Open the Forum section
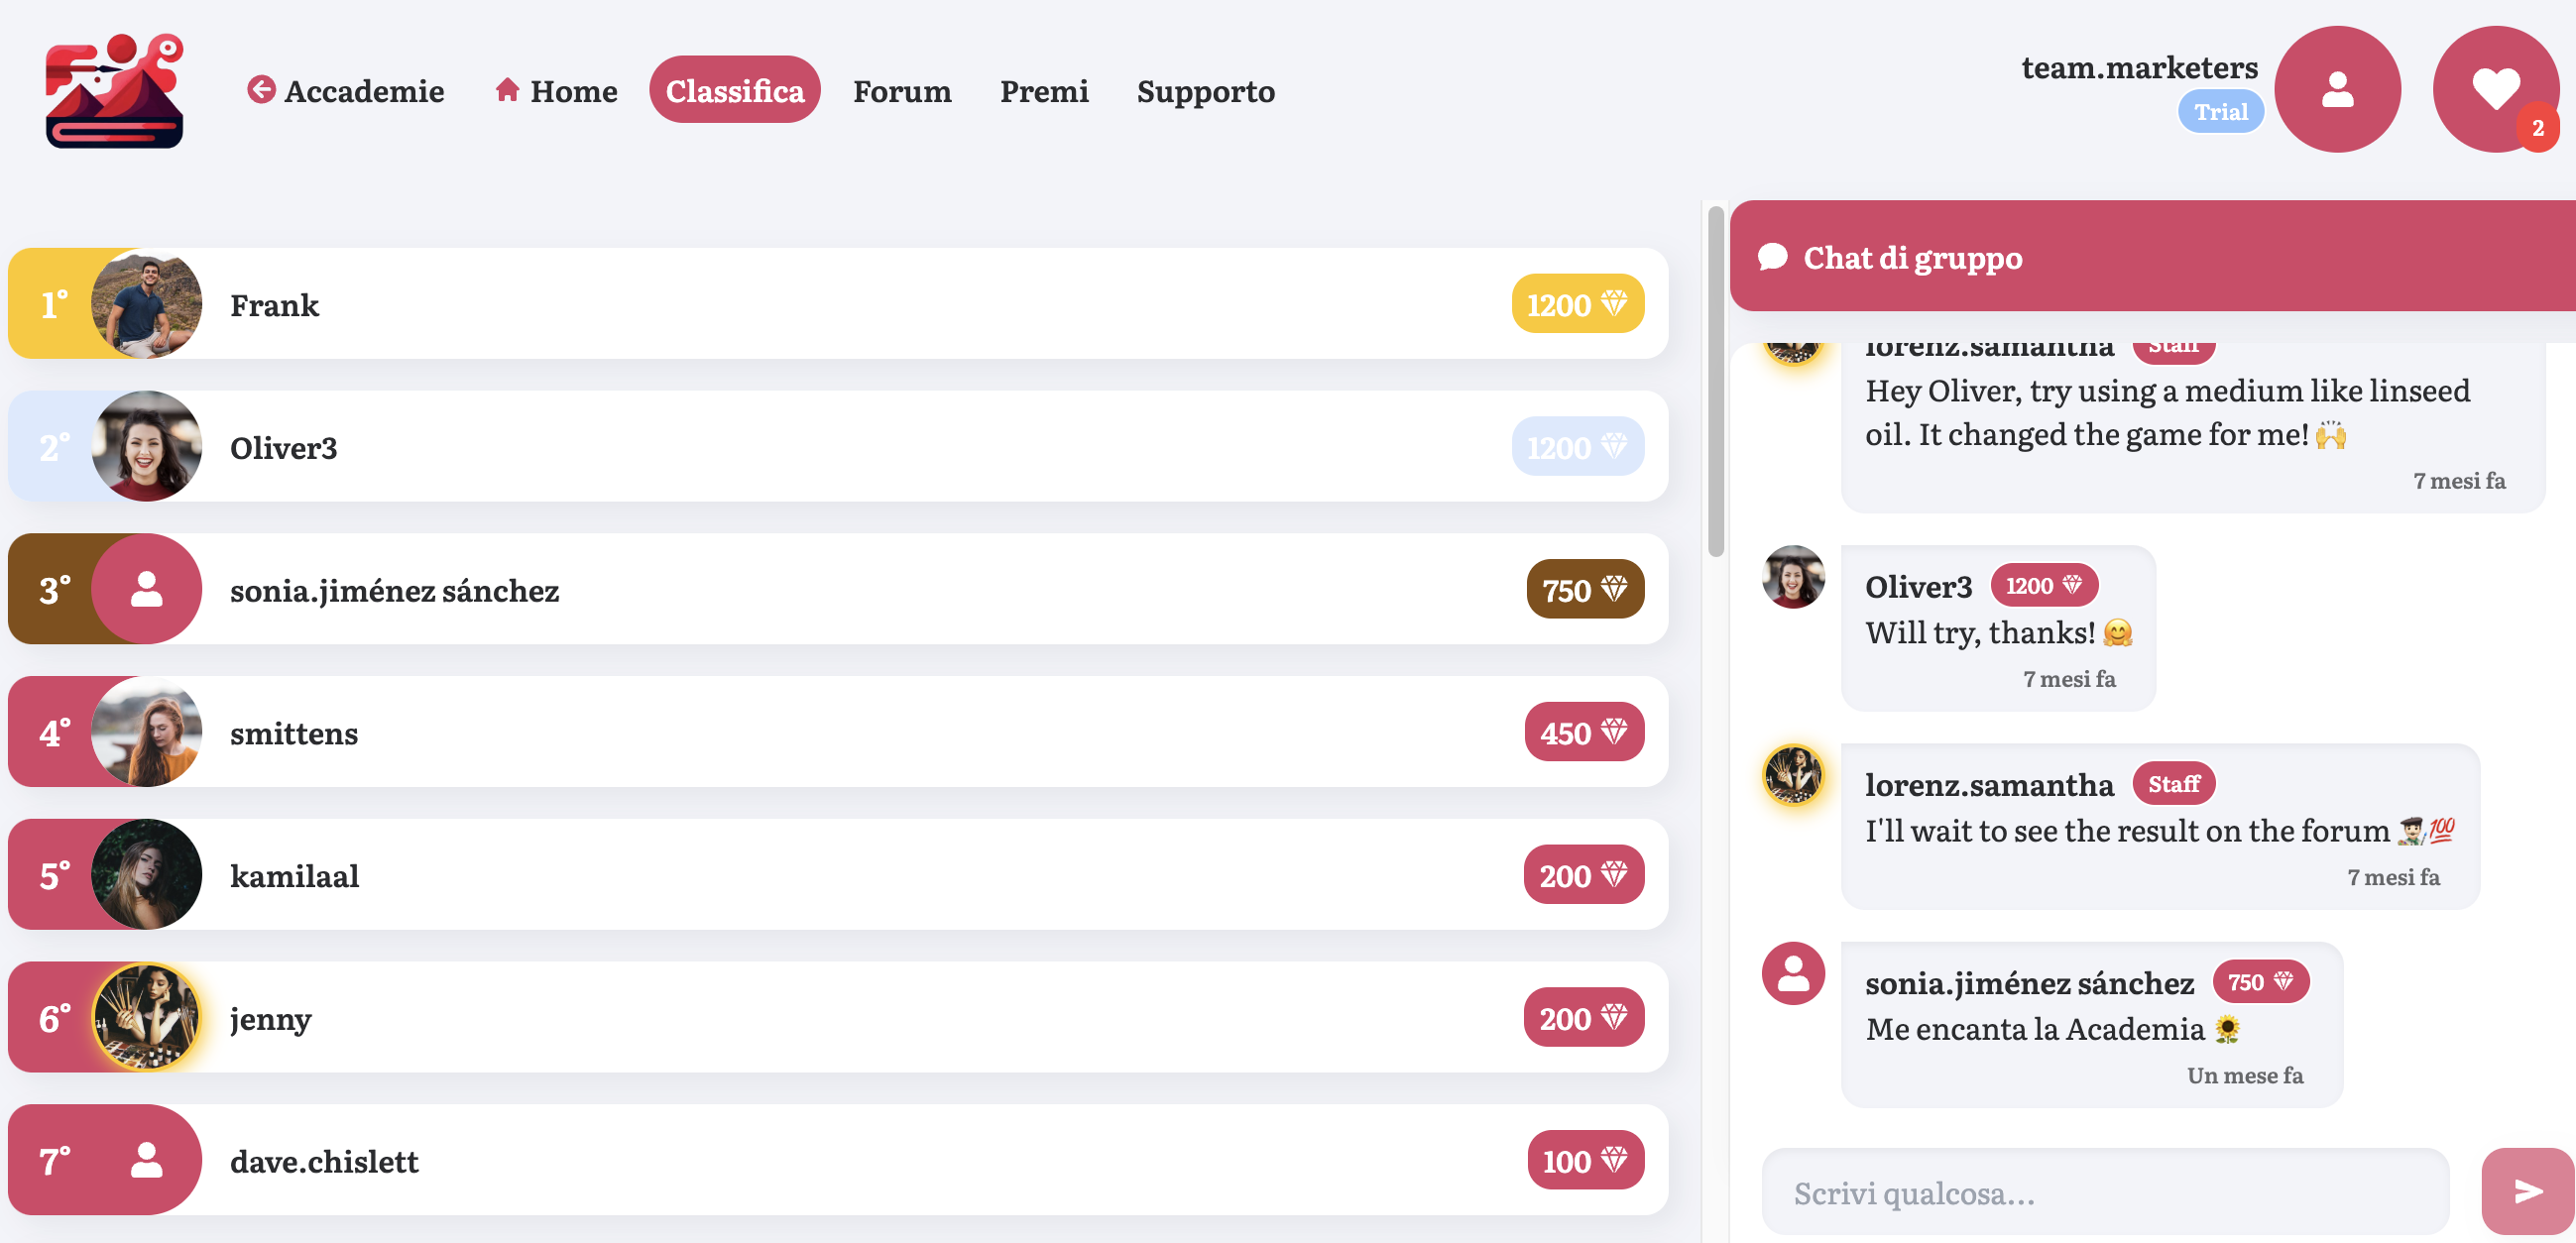2576x1243 pixels. (x=902, y=91)
